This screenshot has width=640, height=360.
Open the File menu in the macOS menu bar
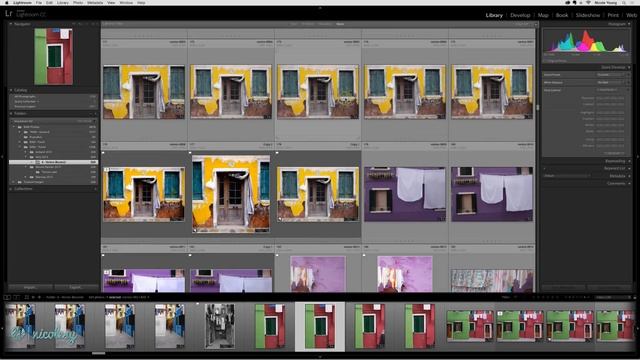click(x=39, y=2)
